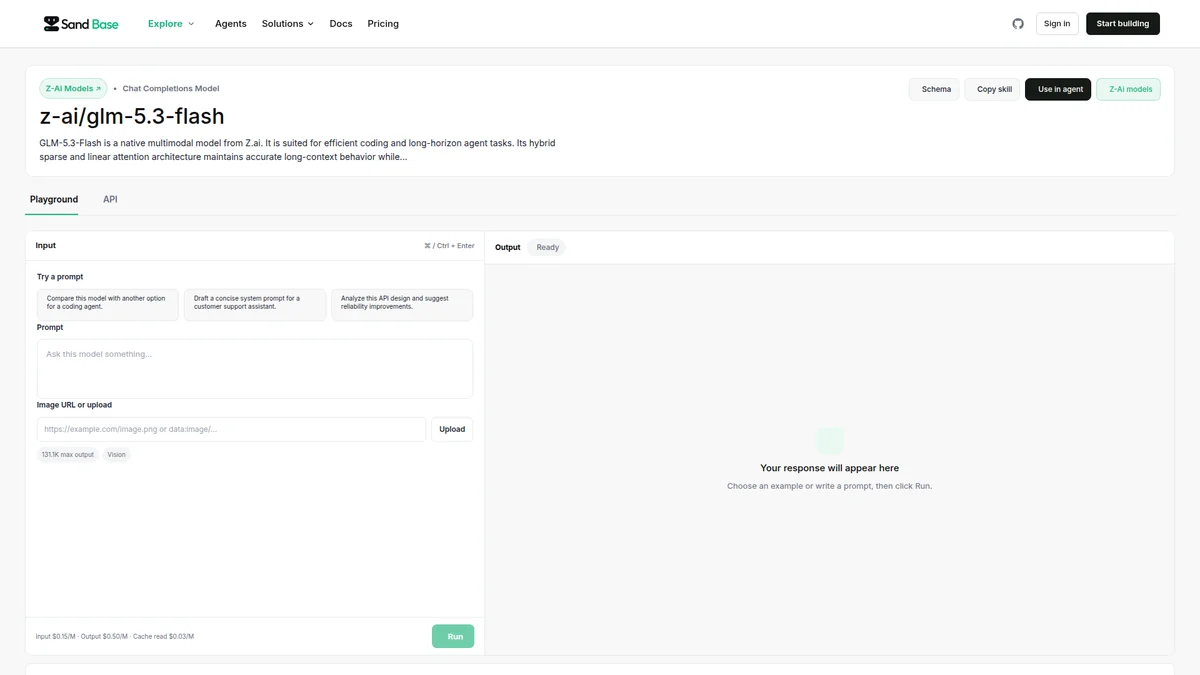The height and width of the screenshot is (675, 1200).
Task: Click the Vision capability tag
Action: [117, 454]
